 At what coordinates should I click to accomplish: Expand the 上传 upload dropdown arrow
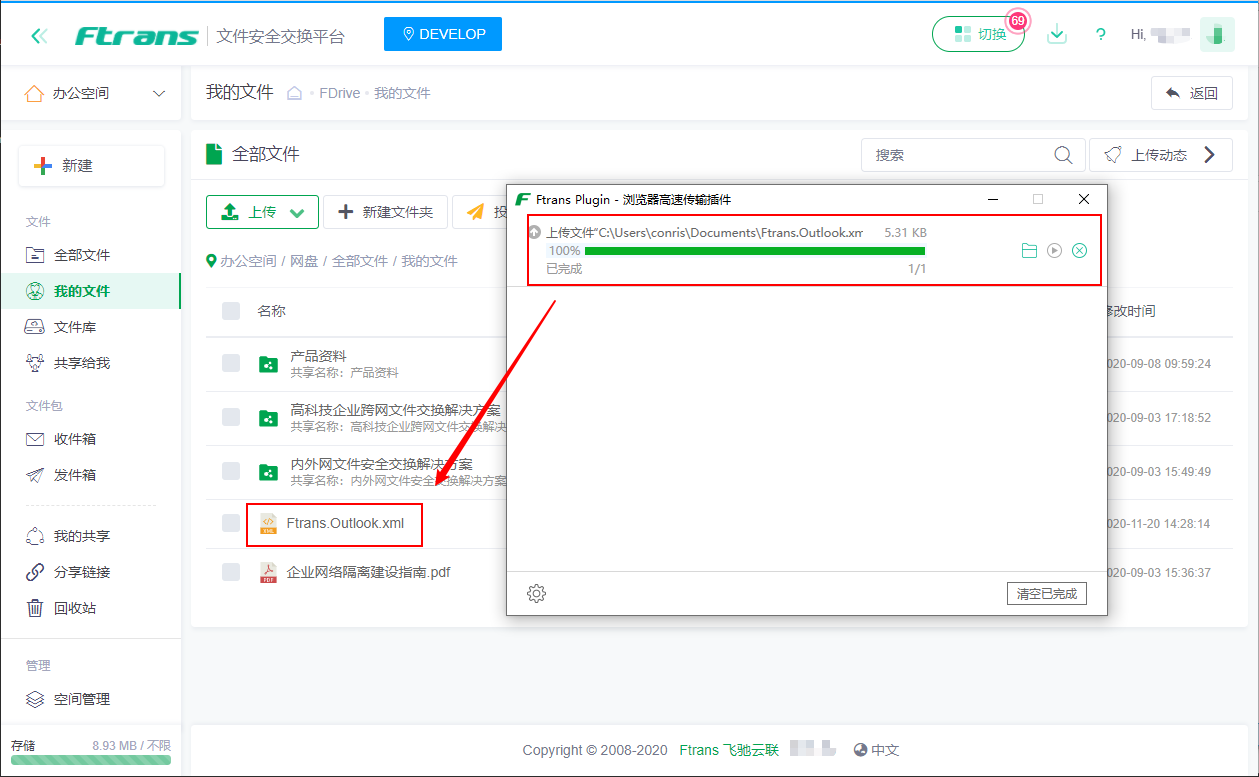(296, 212)
